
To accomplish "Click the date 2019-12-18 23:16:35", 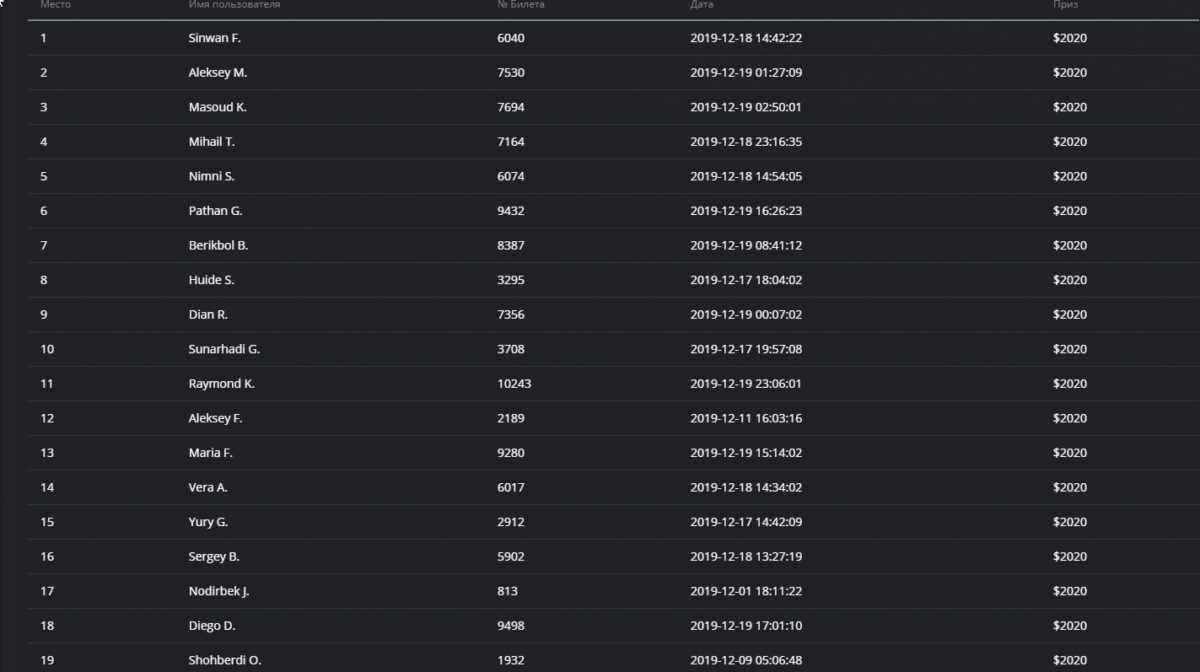I will tap(746, 142).
